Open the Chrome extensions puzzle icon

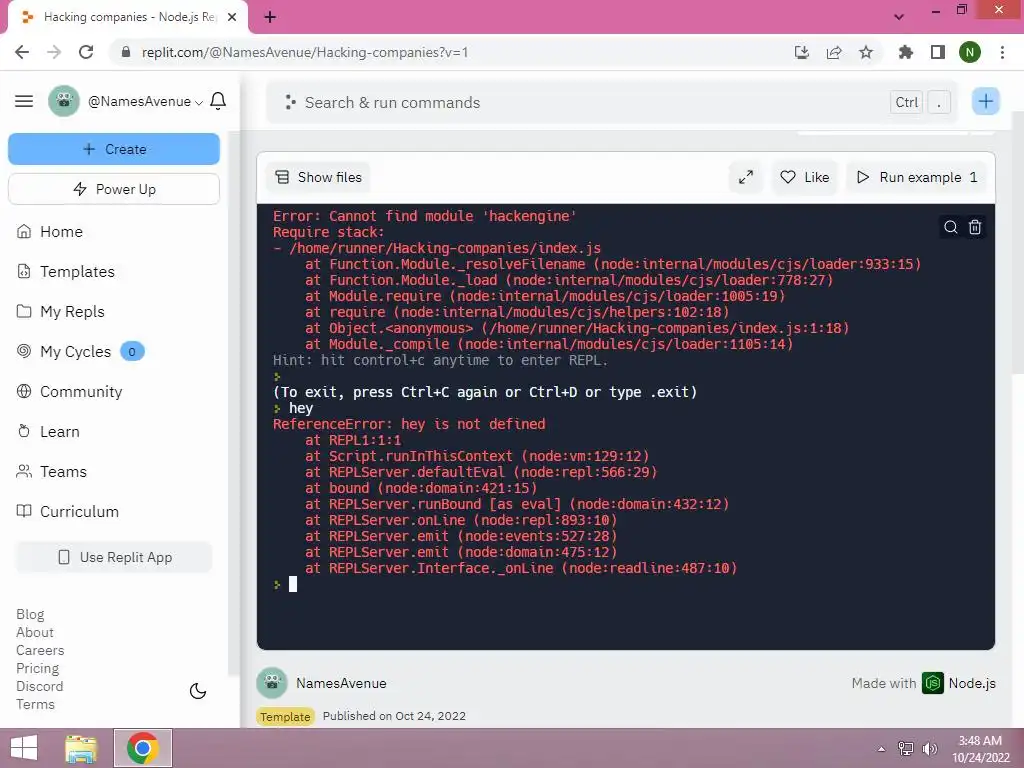(905, 52)
